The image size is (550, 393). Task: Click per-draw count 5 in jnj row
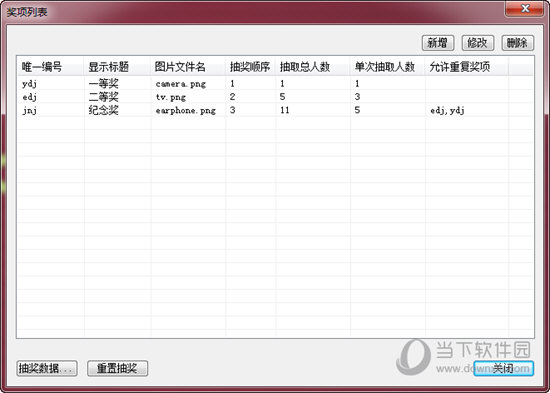357,110
